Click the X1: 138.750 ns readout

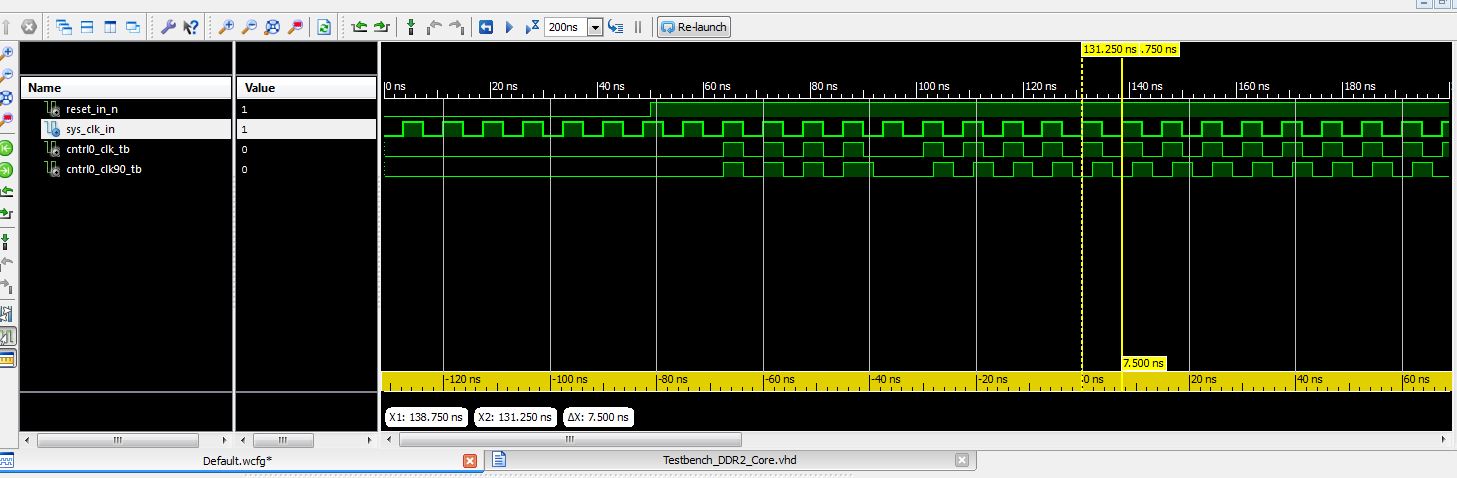(425, 417)
